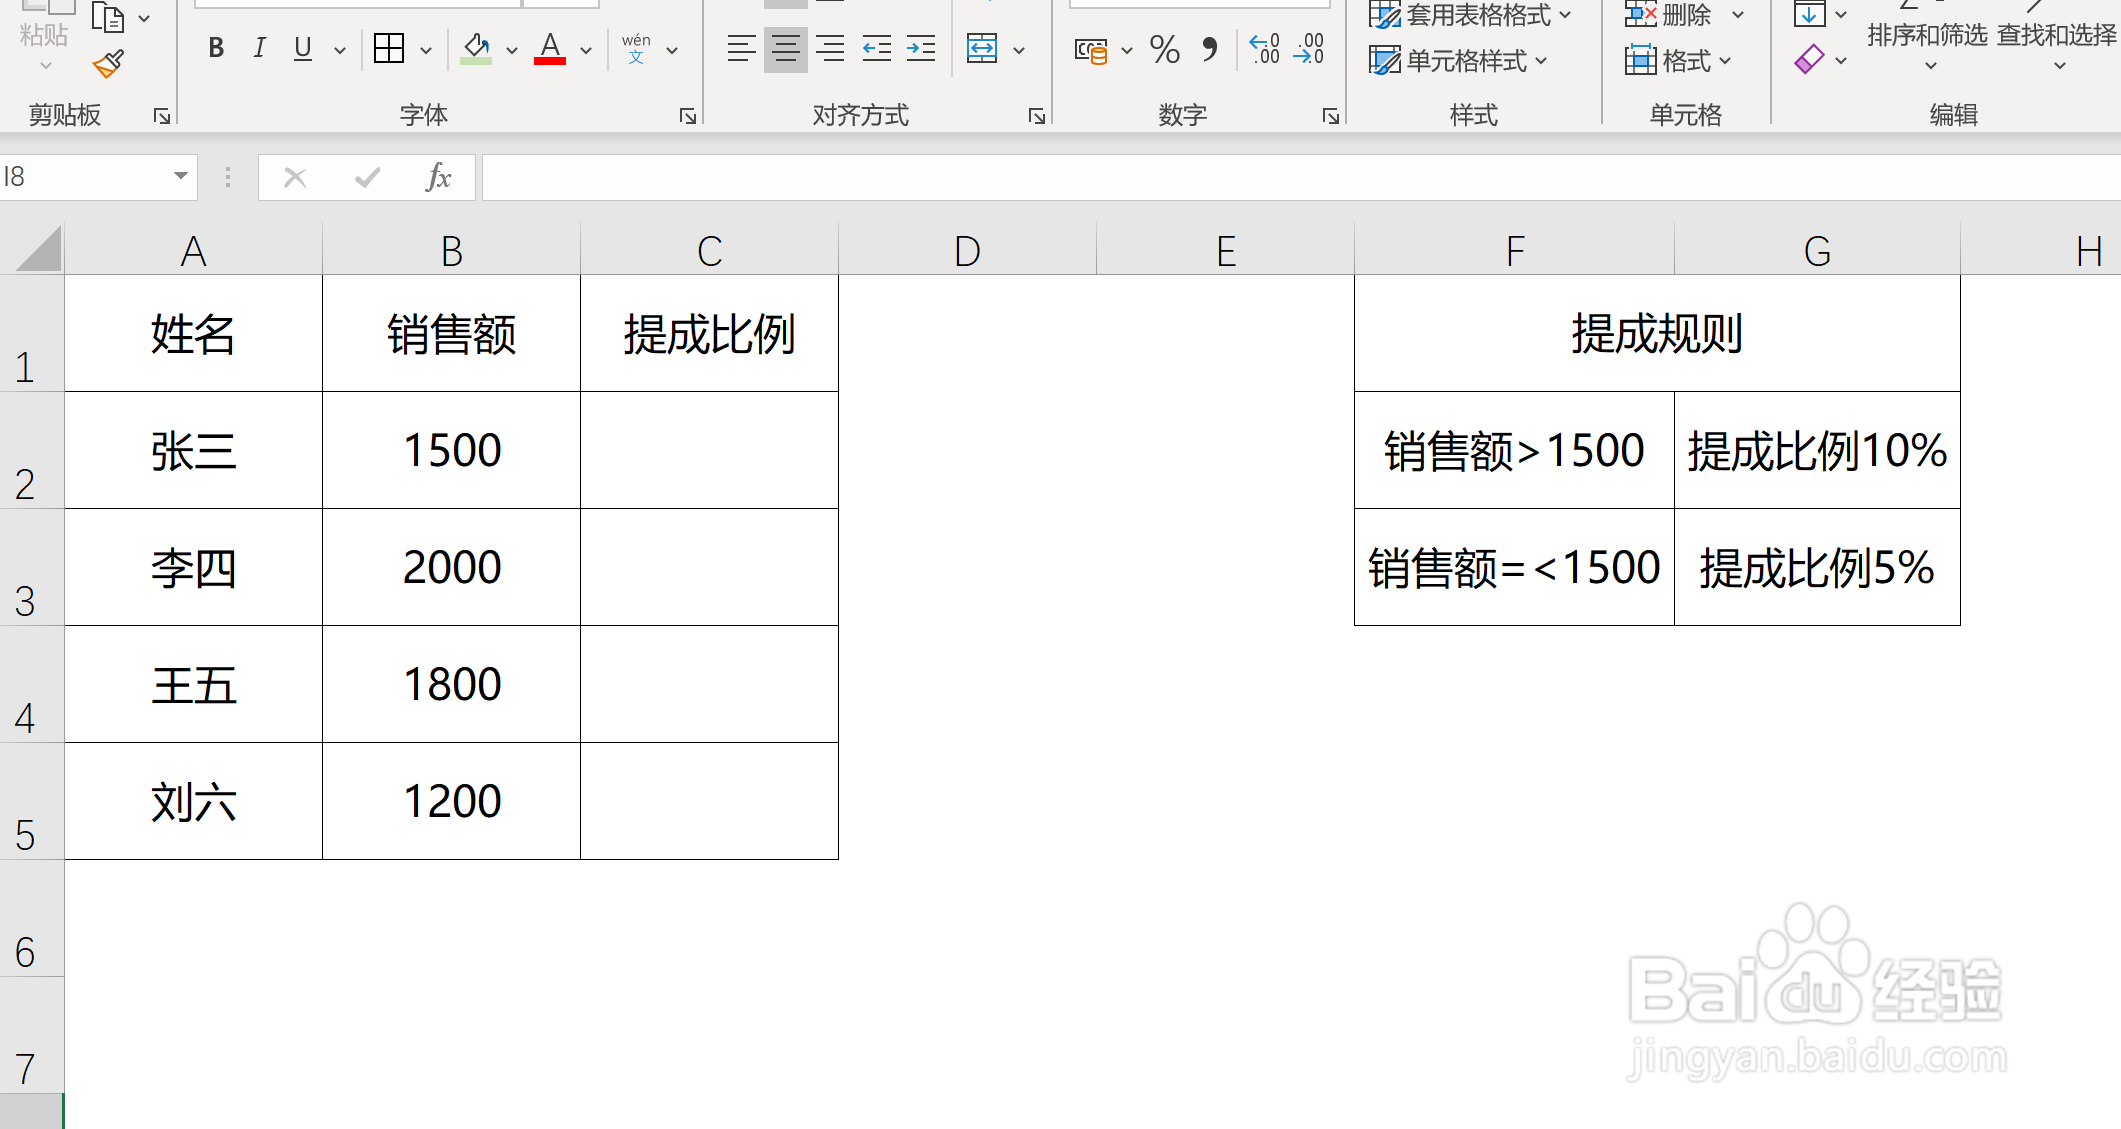Toggle bold formatting
Image resolution: width=2121 pixels, height=1129 pixels.
point(215,48)
